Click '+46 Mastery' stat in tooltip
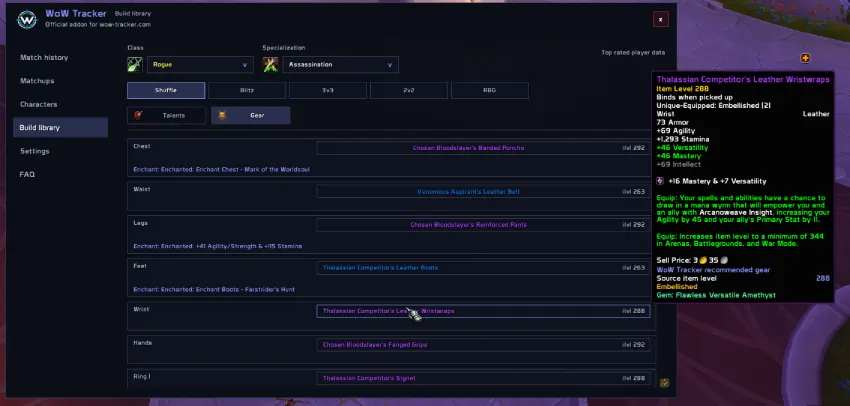850x406 pixels. point(678,156)
